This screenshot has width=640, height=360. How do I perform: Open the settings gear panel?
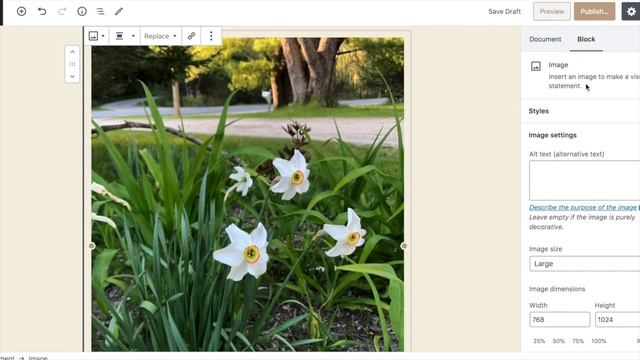point(631,11)
